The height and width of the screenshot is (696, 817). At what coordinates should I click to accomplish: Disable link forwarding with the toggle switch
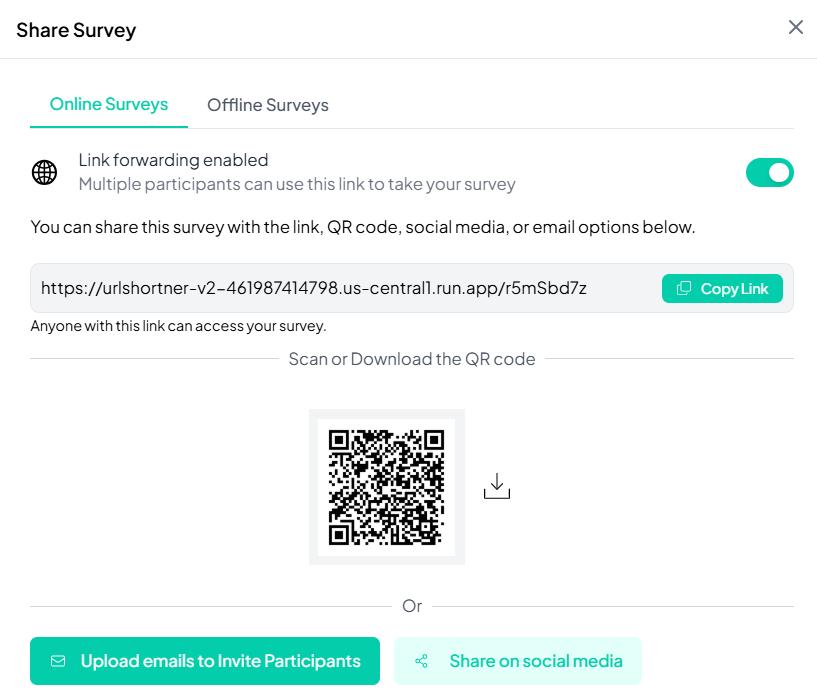770,172
